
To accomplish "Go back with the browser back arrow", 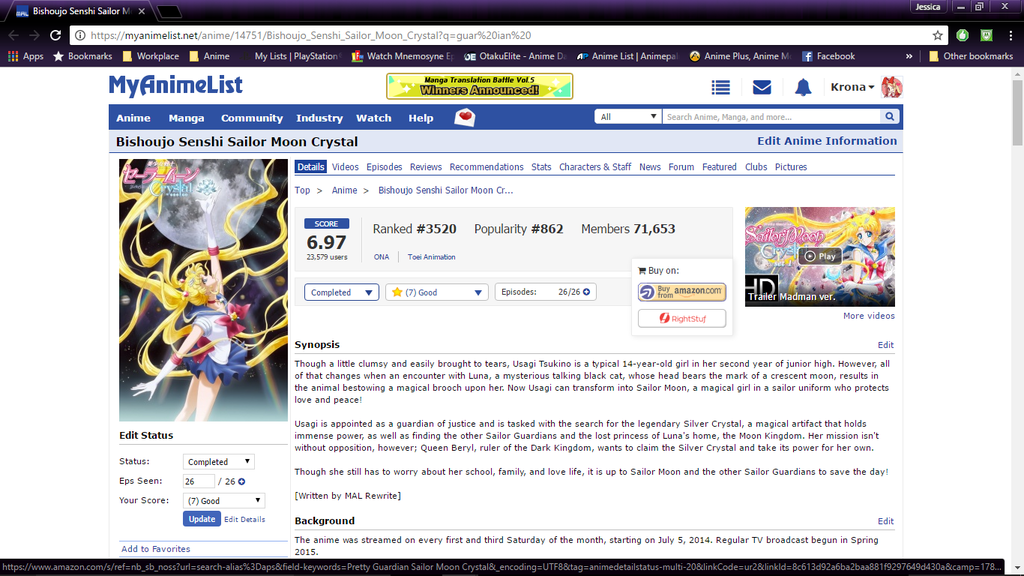I will 14,35.
